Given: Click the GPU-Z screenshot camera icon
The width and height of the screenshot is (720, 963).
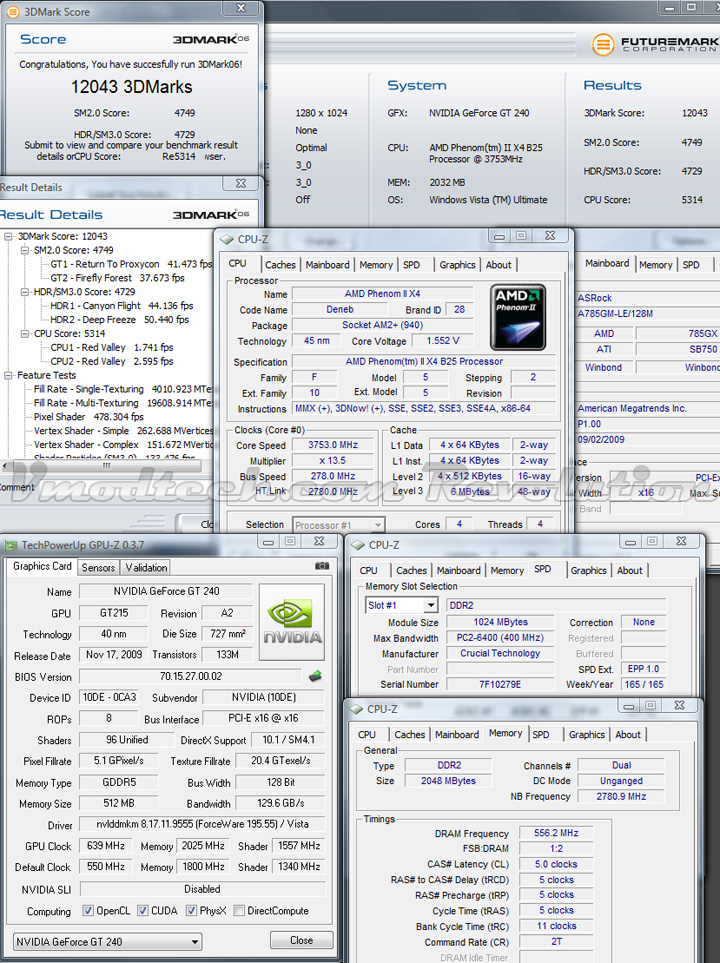Looking at the screenshot, I should coord(321,566).
